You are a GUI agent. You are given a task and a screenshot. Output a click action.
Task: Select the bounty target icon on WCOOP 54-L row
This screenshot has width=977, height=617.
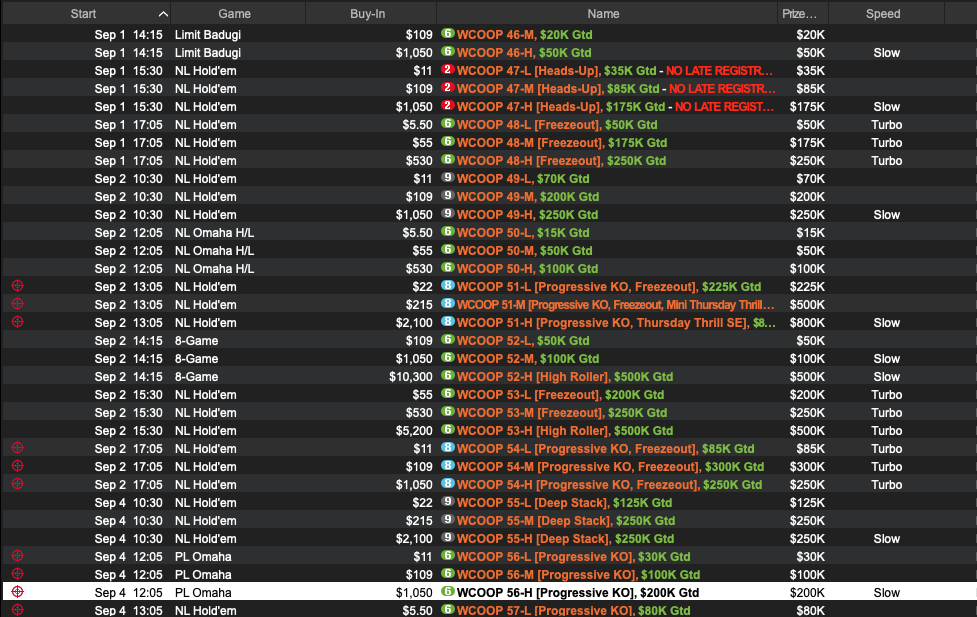(17, 448)
